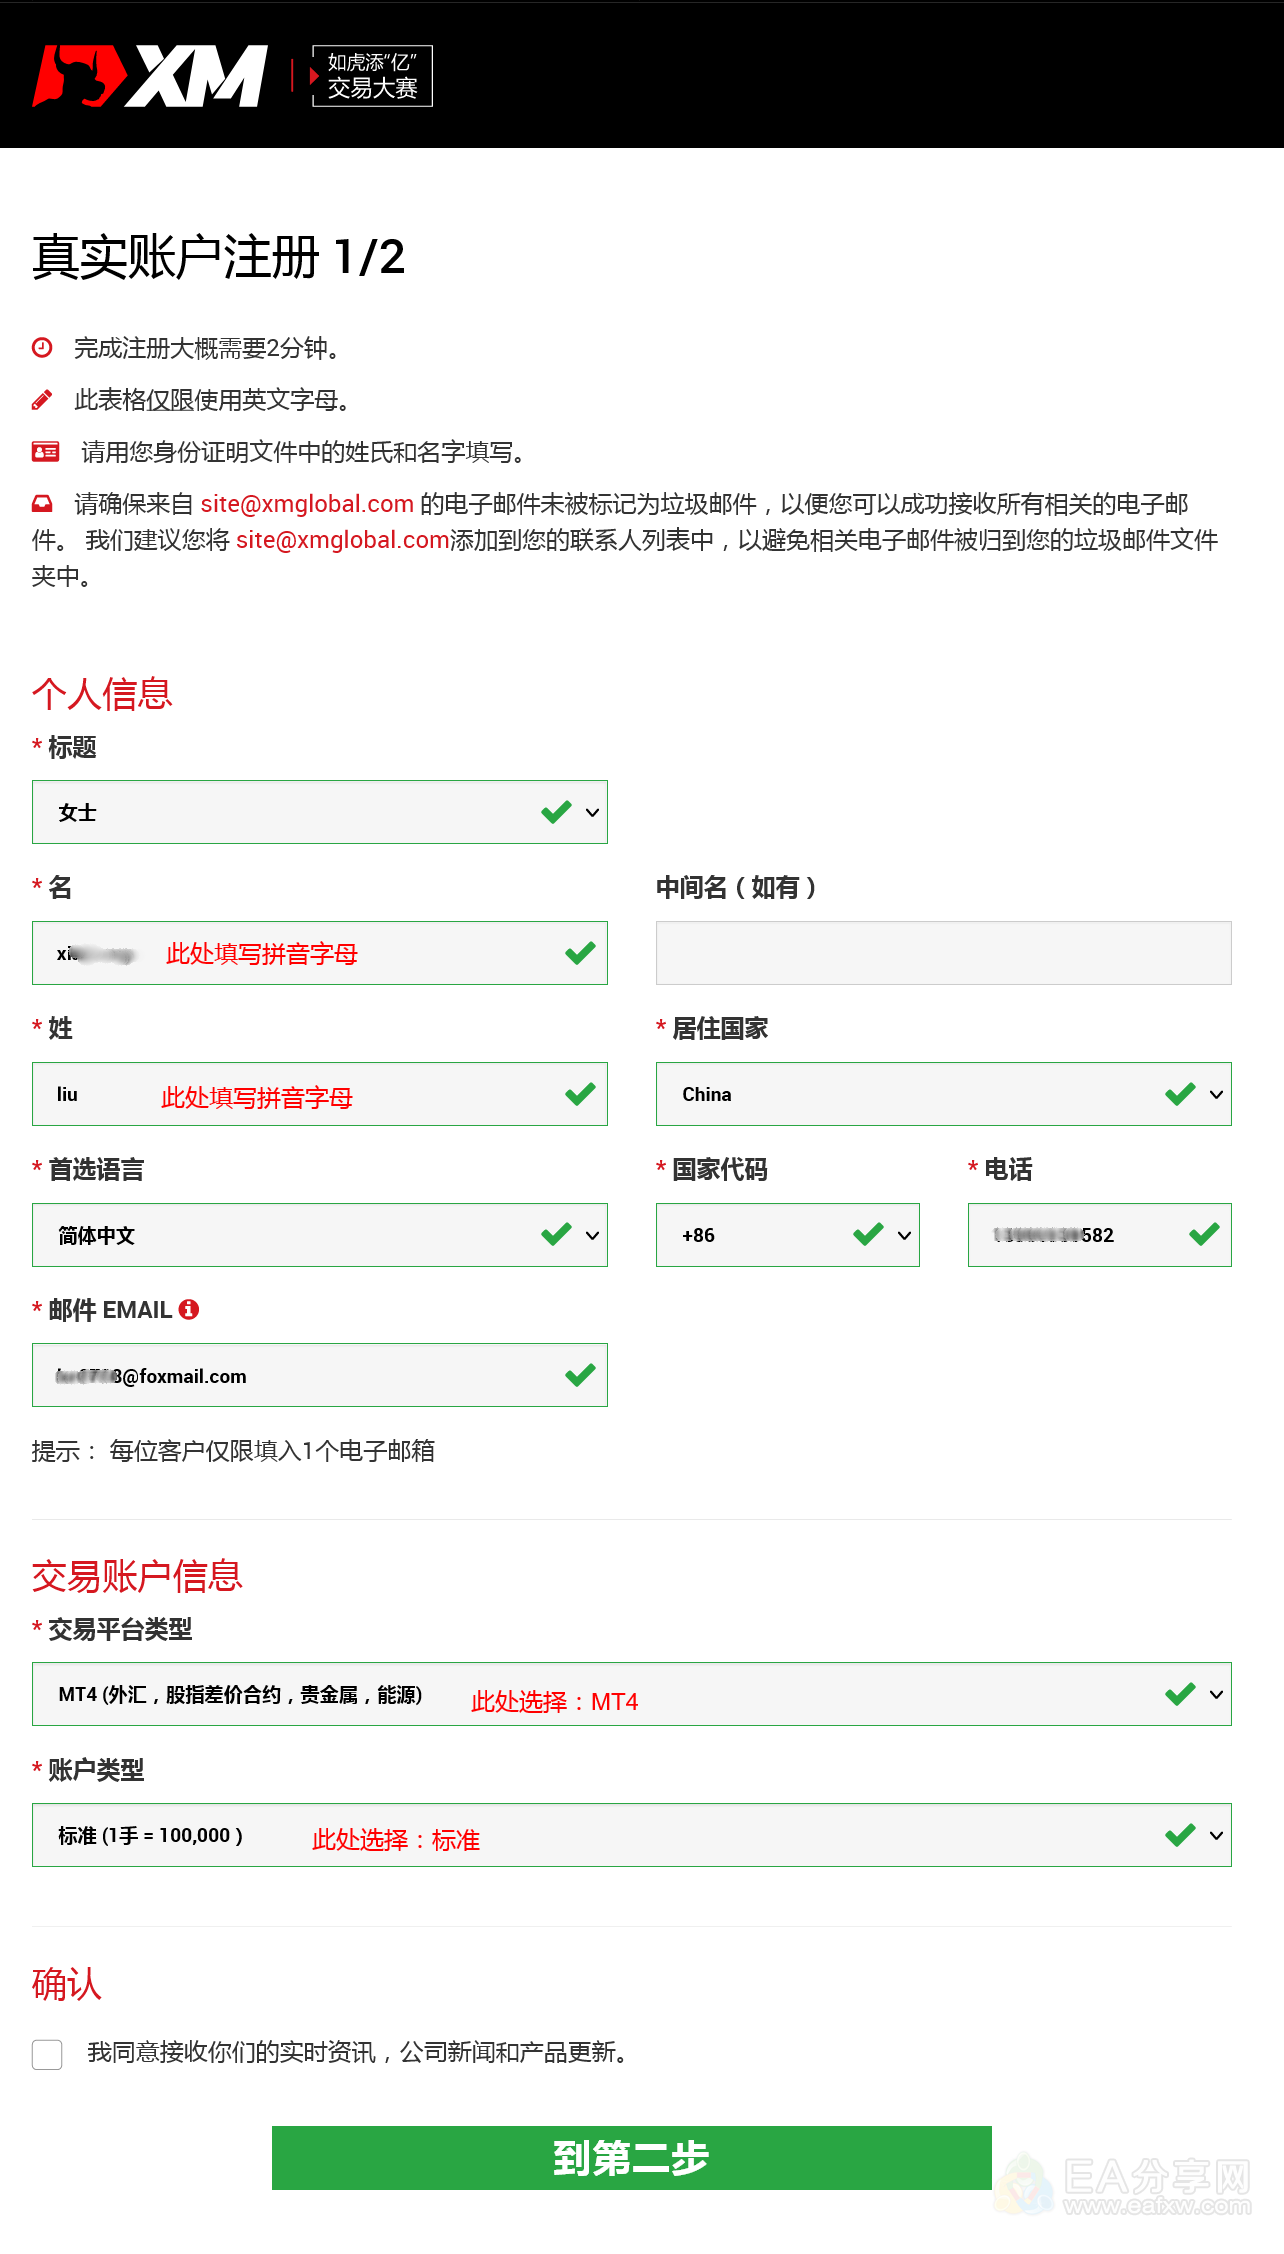Click the 名 first name input field
Viewport: 1284px width, 2254px height.
coord(320,953)
